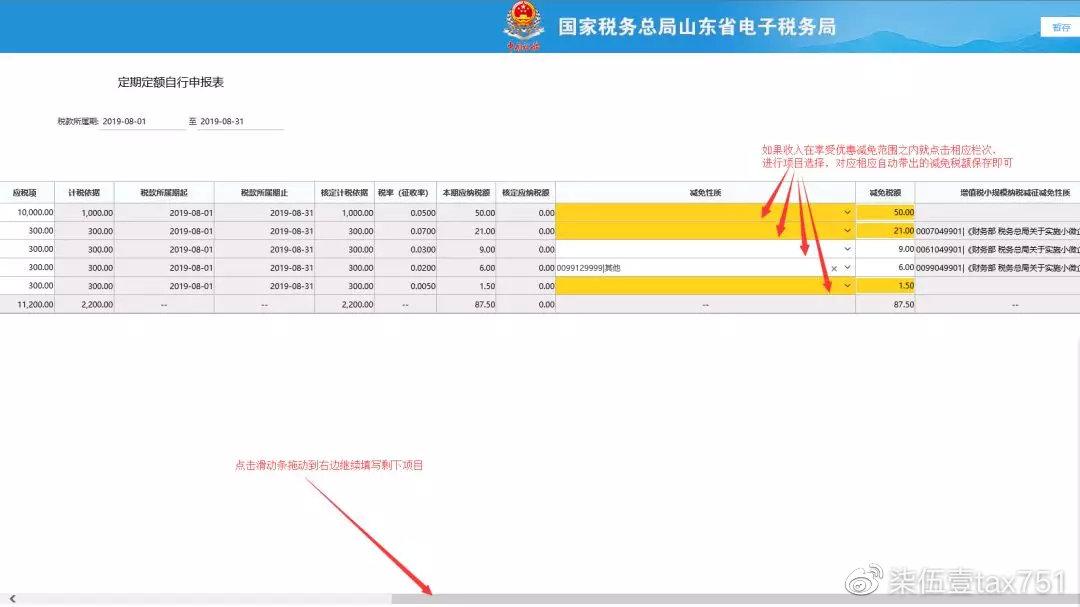Viewport: 1080px width, 607px height.
Task: Click the 核定计税依据 column header
Action: (x=344, y=193)
